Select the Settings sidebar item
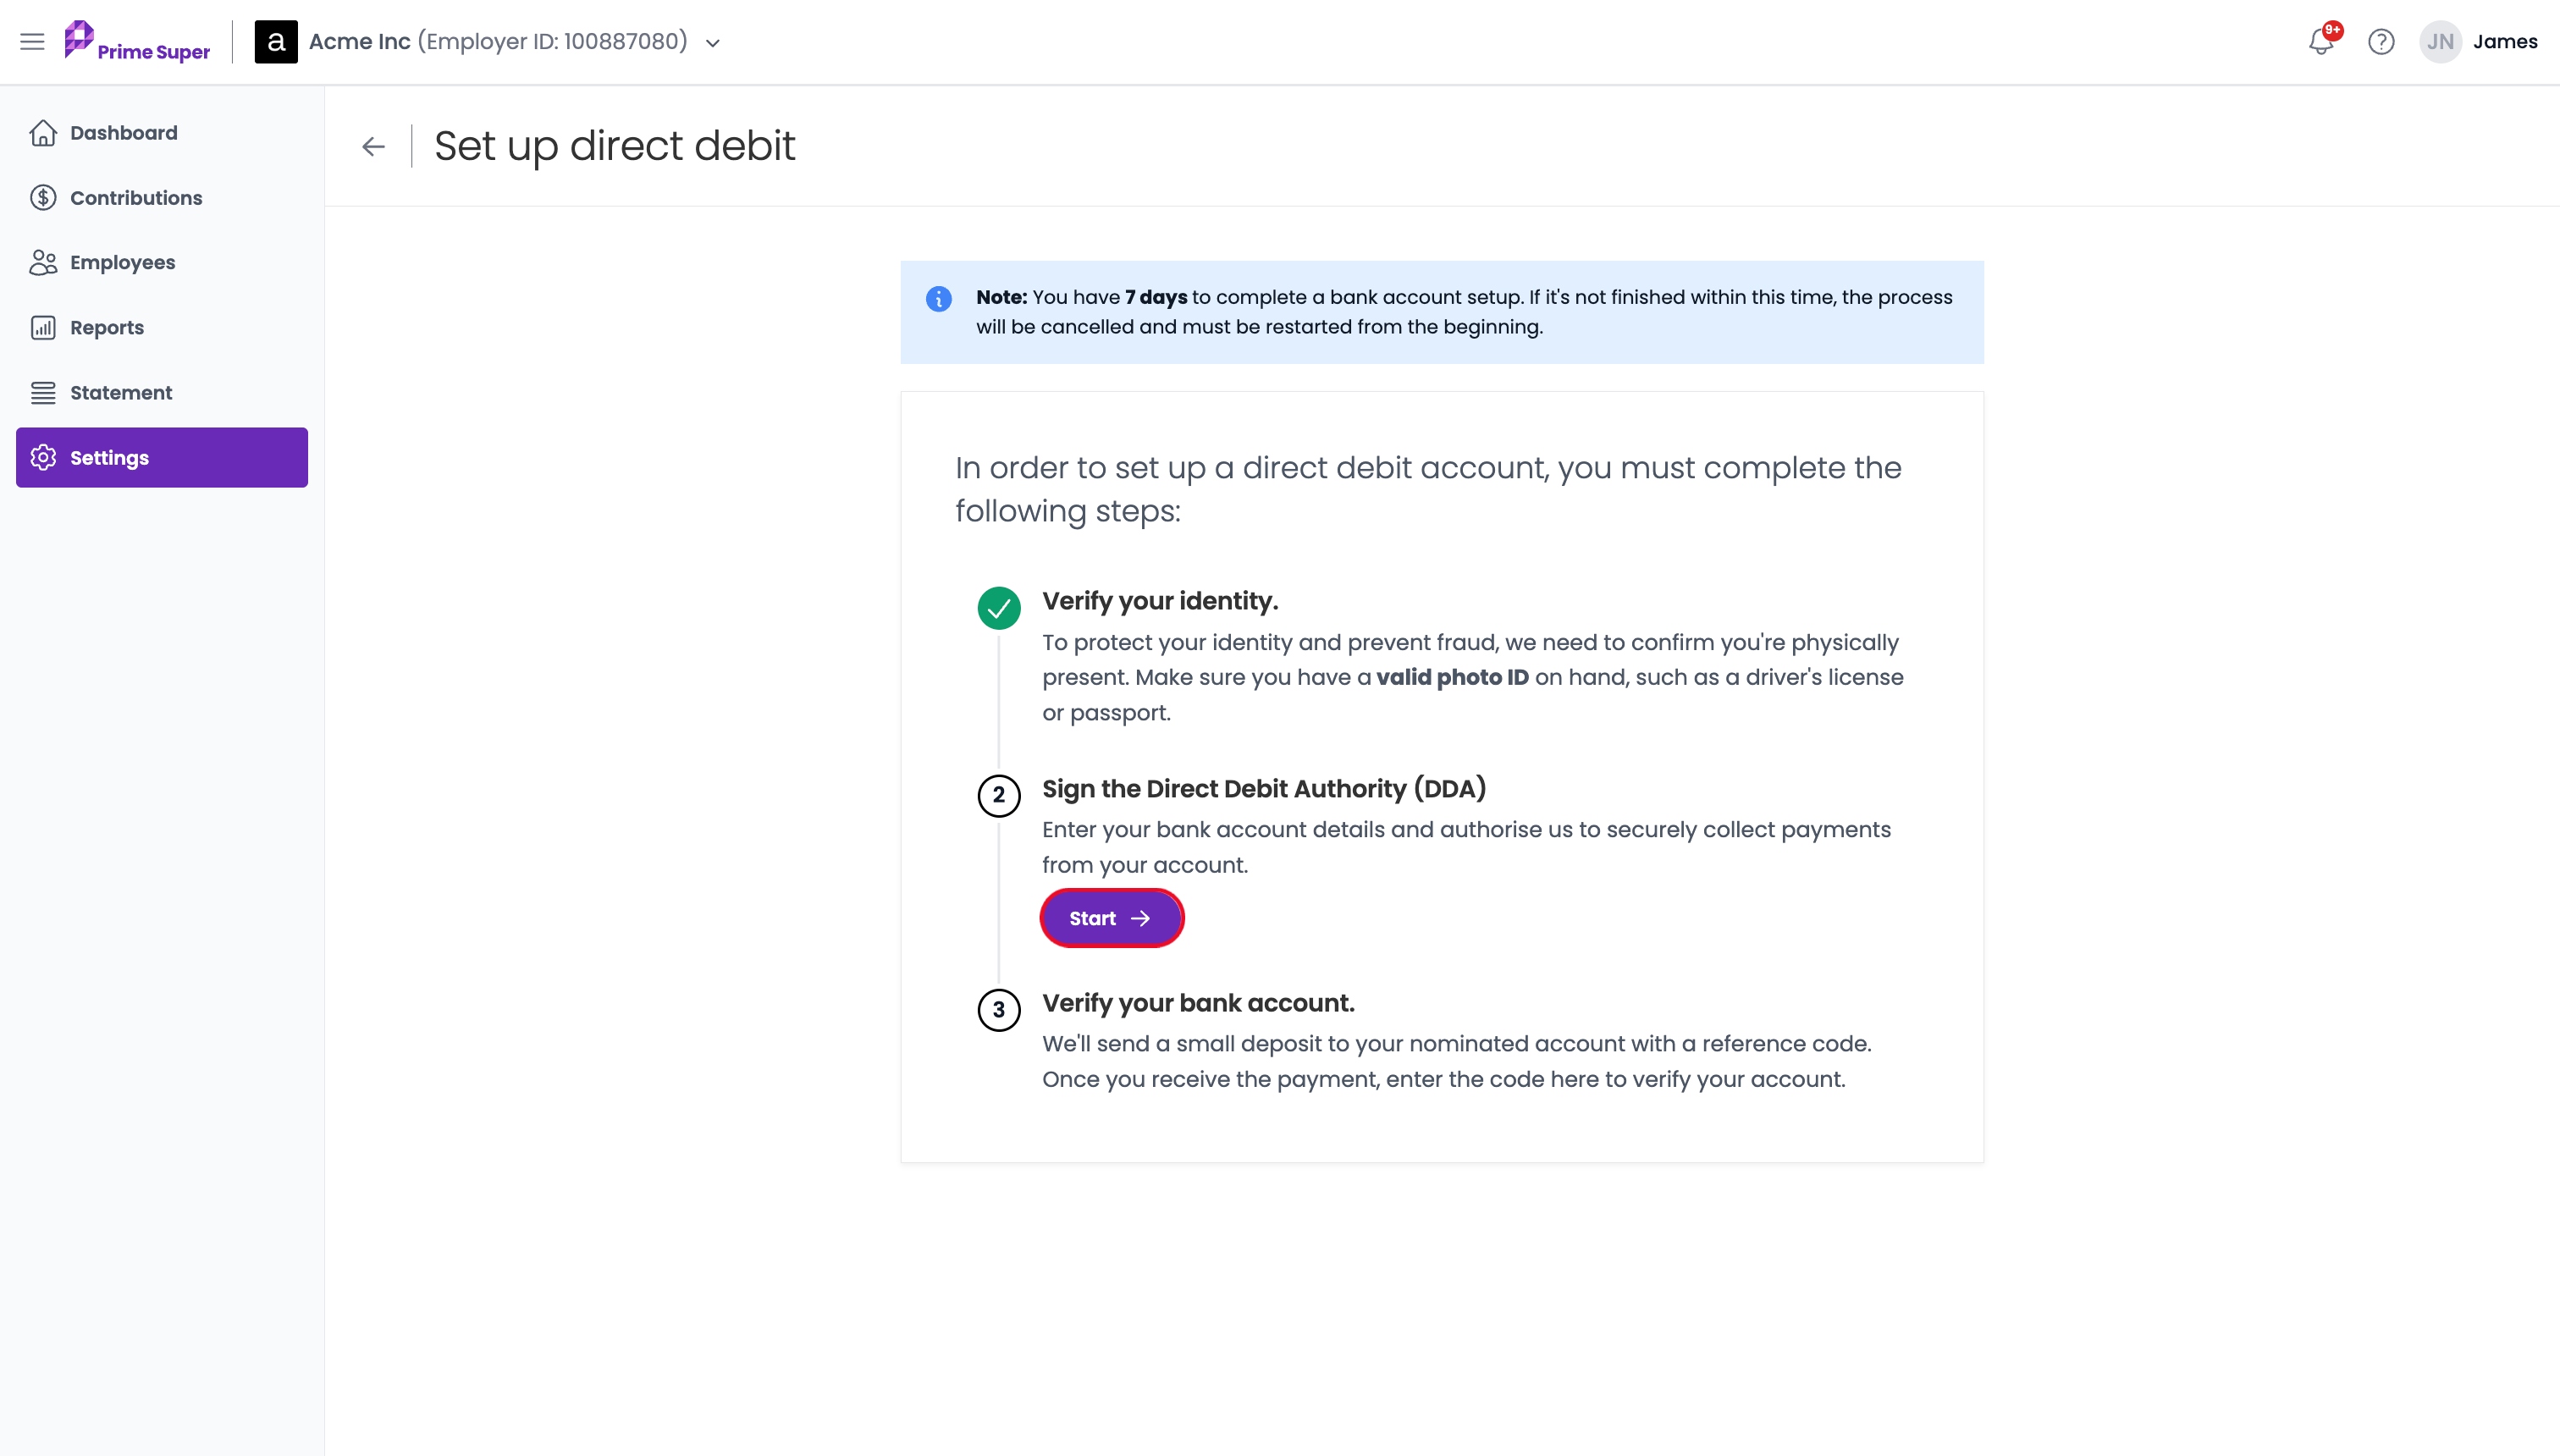The image size is (2560, 1456). coord(162,457)
